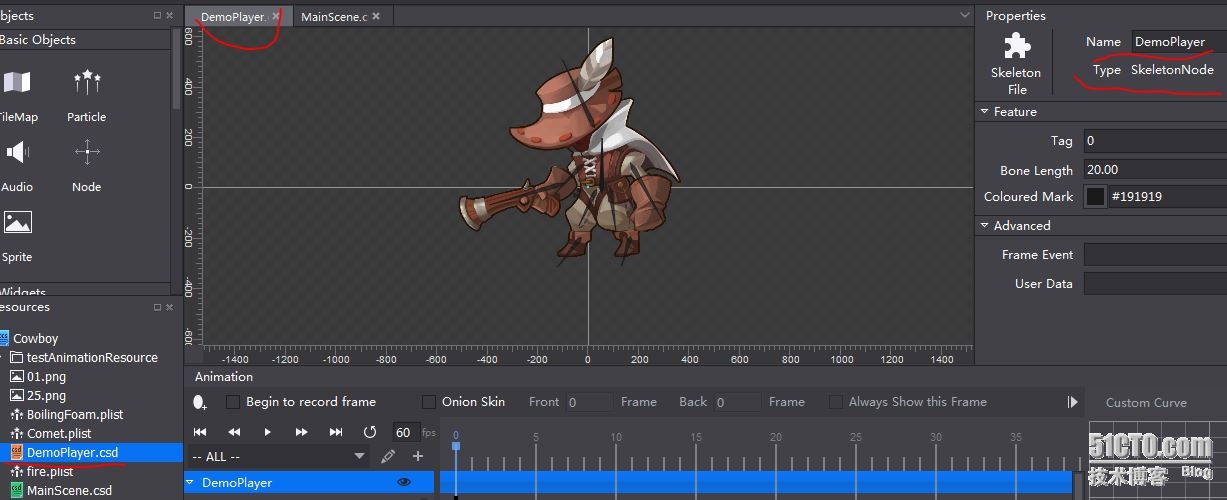
Task: Select MainScene.csd in the Resources list
Action: pos(69,491)
